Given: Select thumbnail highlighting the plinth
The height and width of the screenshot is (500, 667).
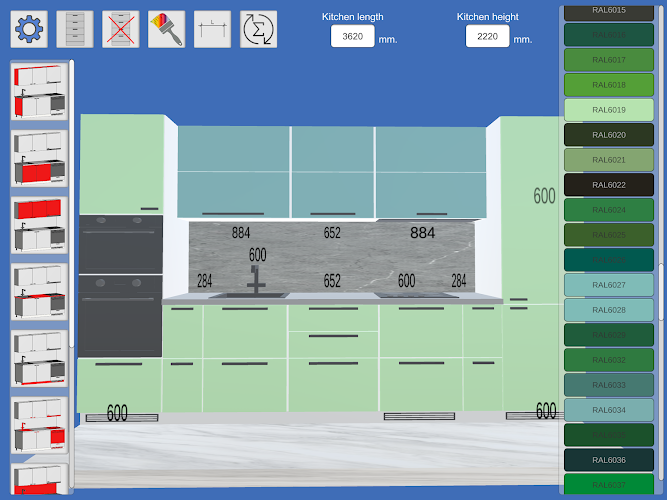Looking at the screenshot, I should [39, 359].
